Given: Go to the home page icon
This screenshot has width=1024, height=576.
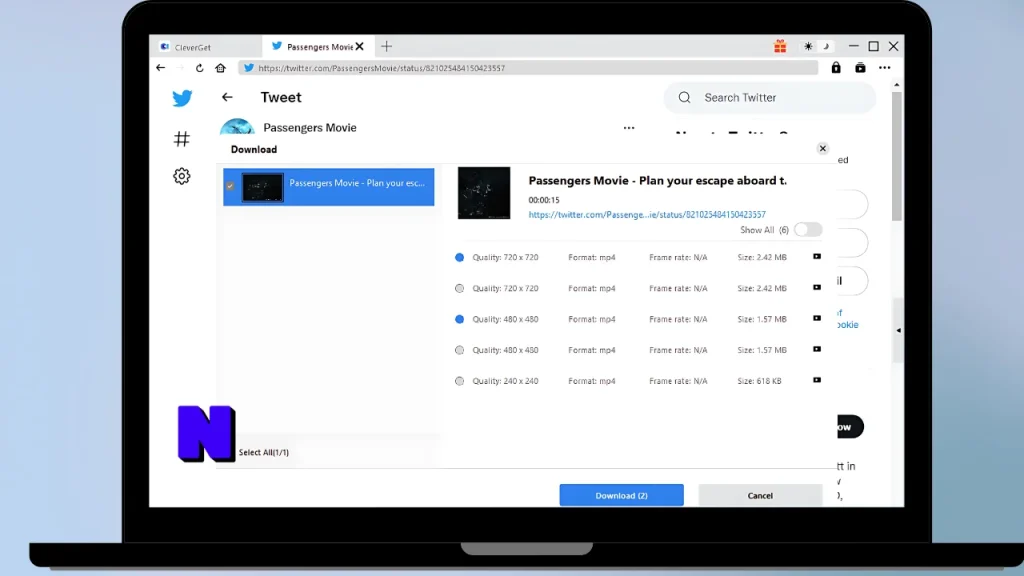Looking at the screenshot, I should coord(220,68).
